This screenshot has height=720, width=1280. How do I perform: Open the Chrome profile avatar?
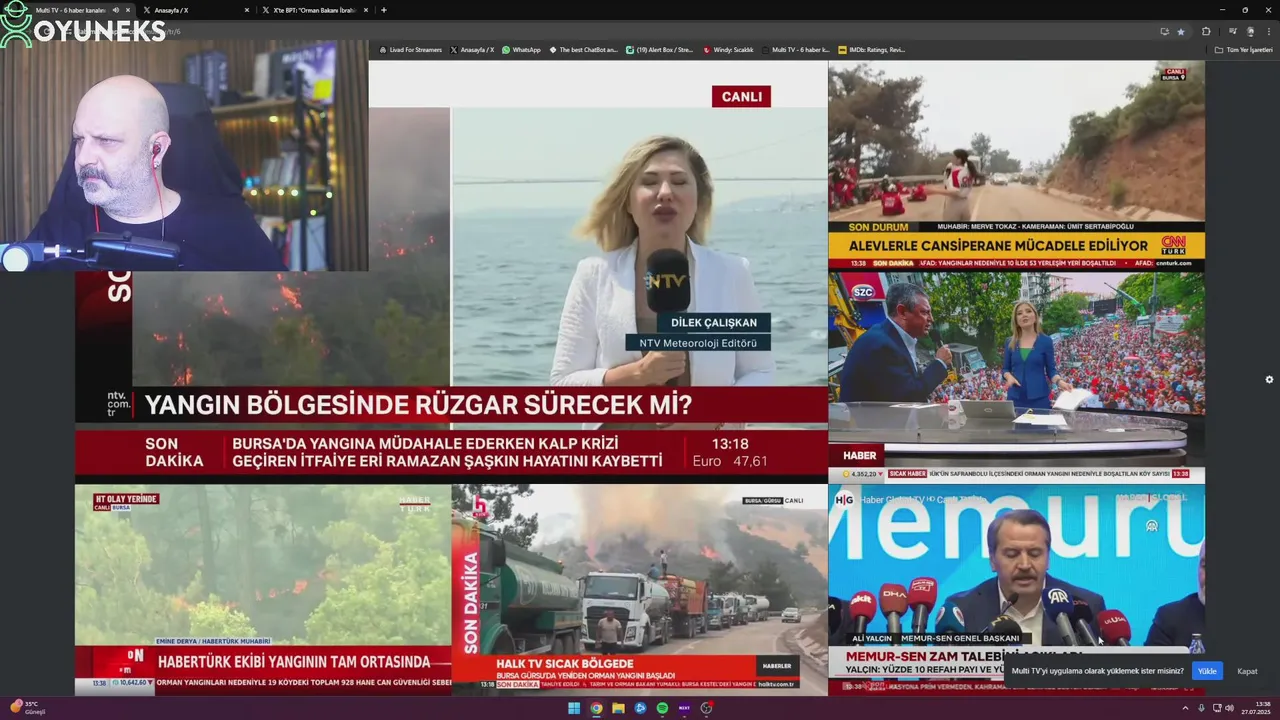(1250, 31)
